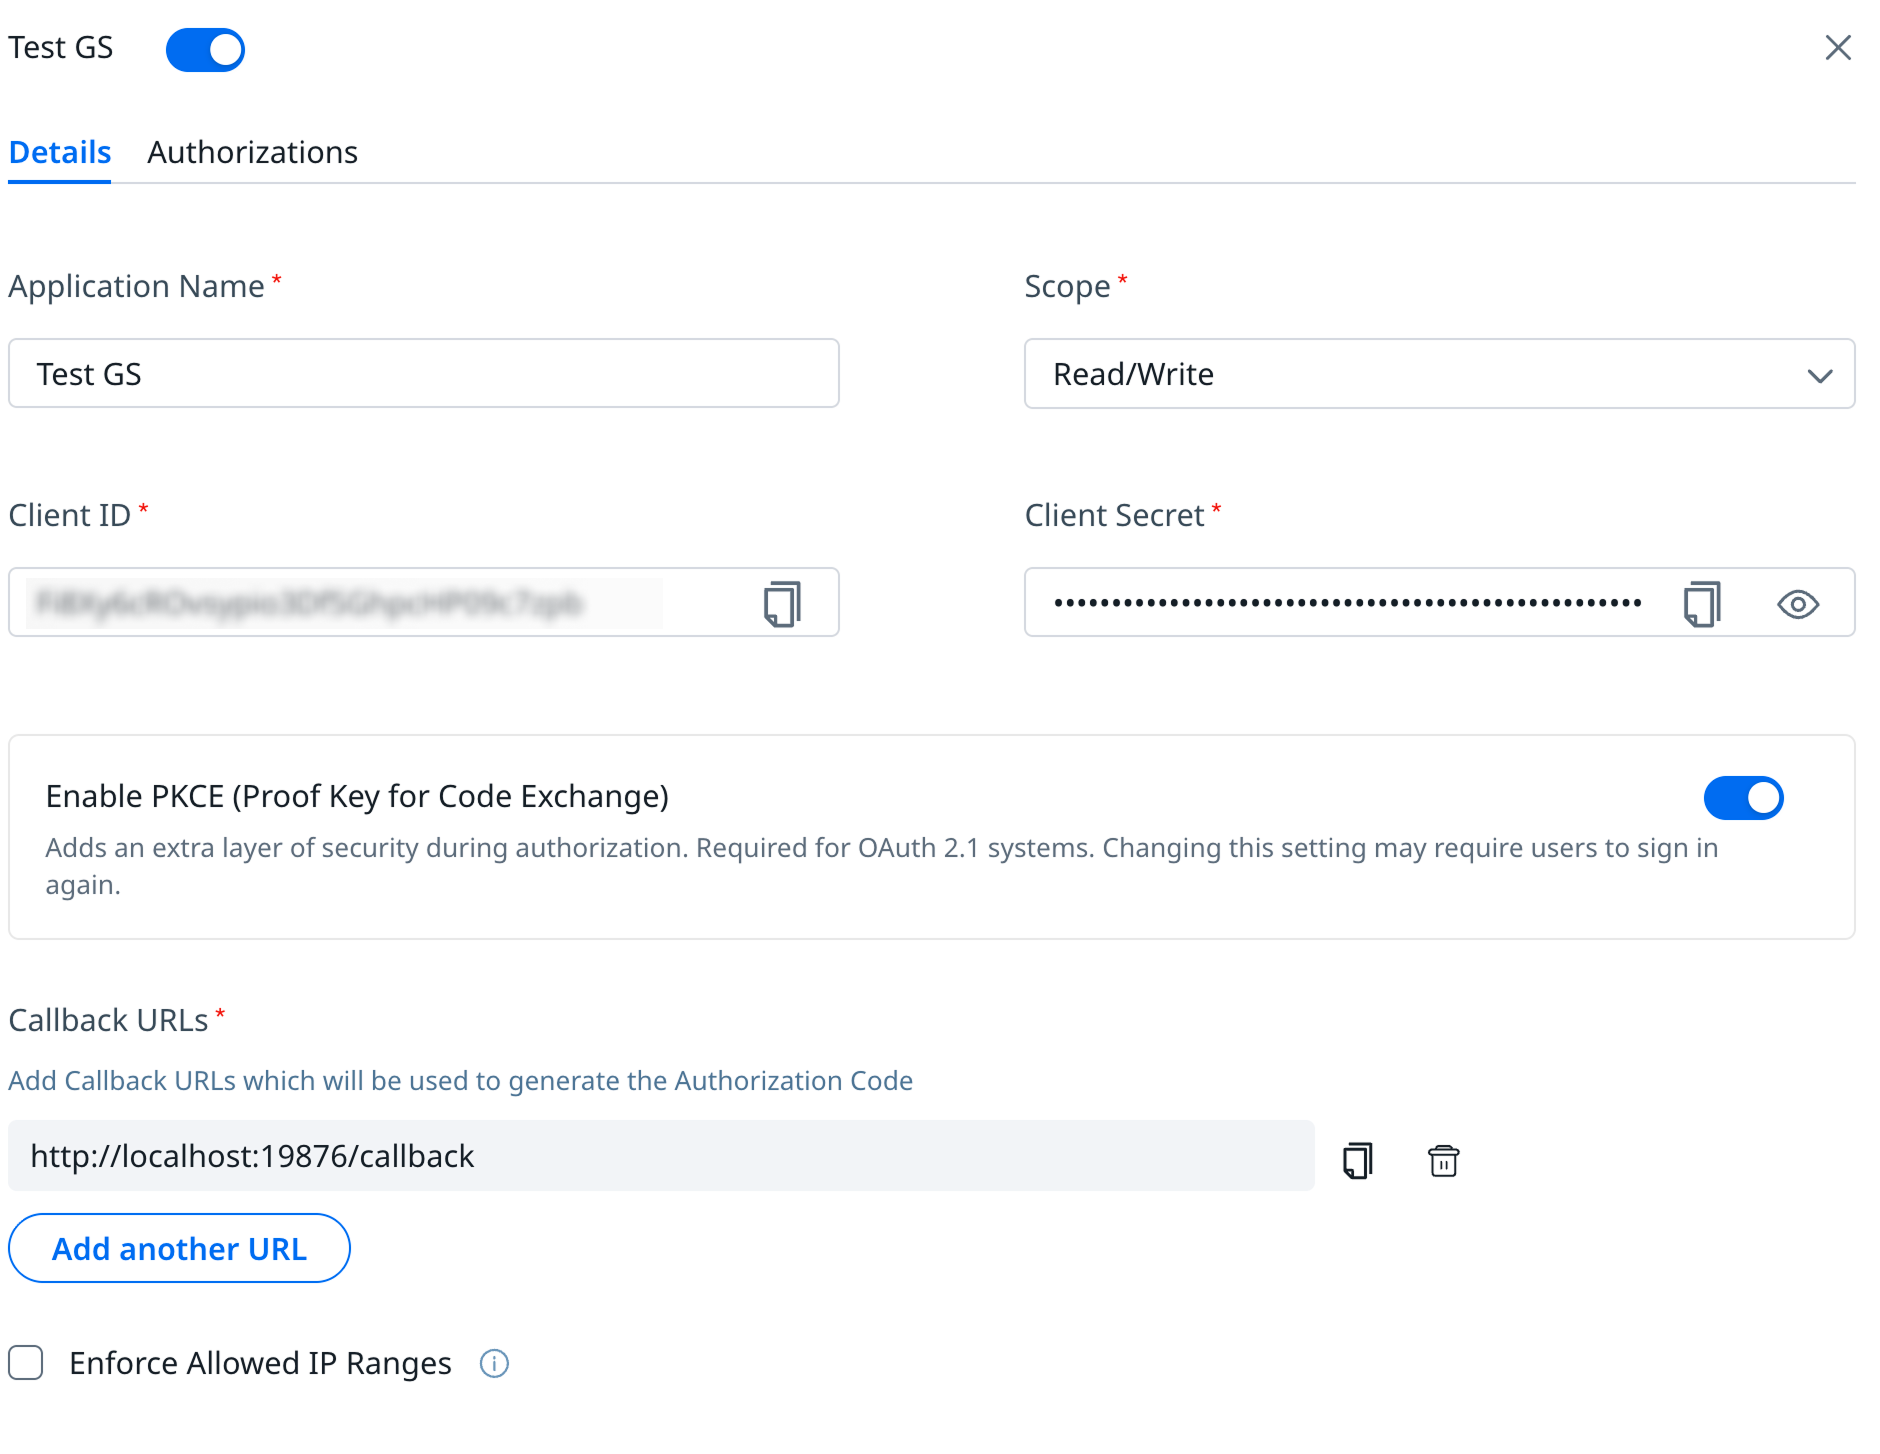Copy the localhost callback URL

pos(1358,1160)
